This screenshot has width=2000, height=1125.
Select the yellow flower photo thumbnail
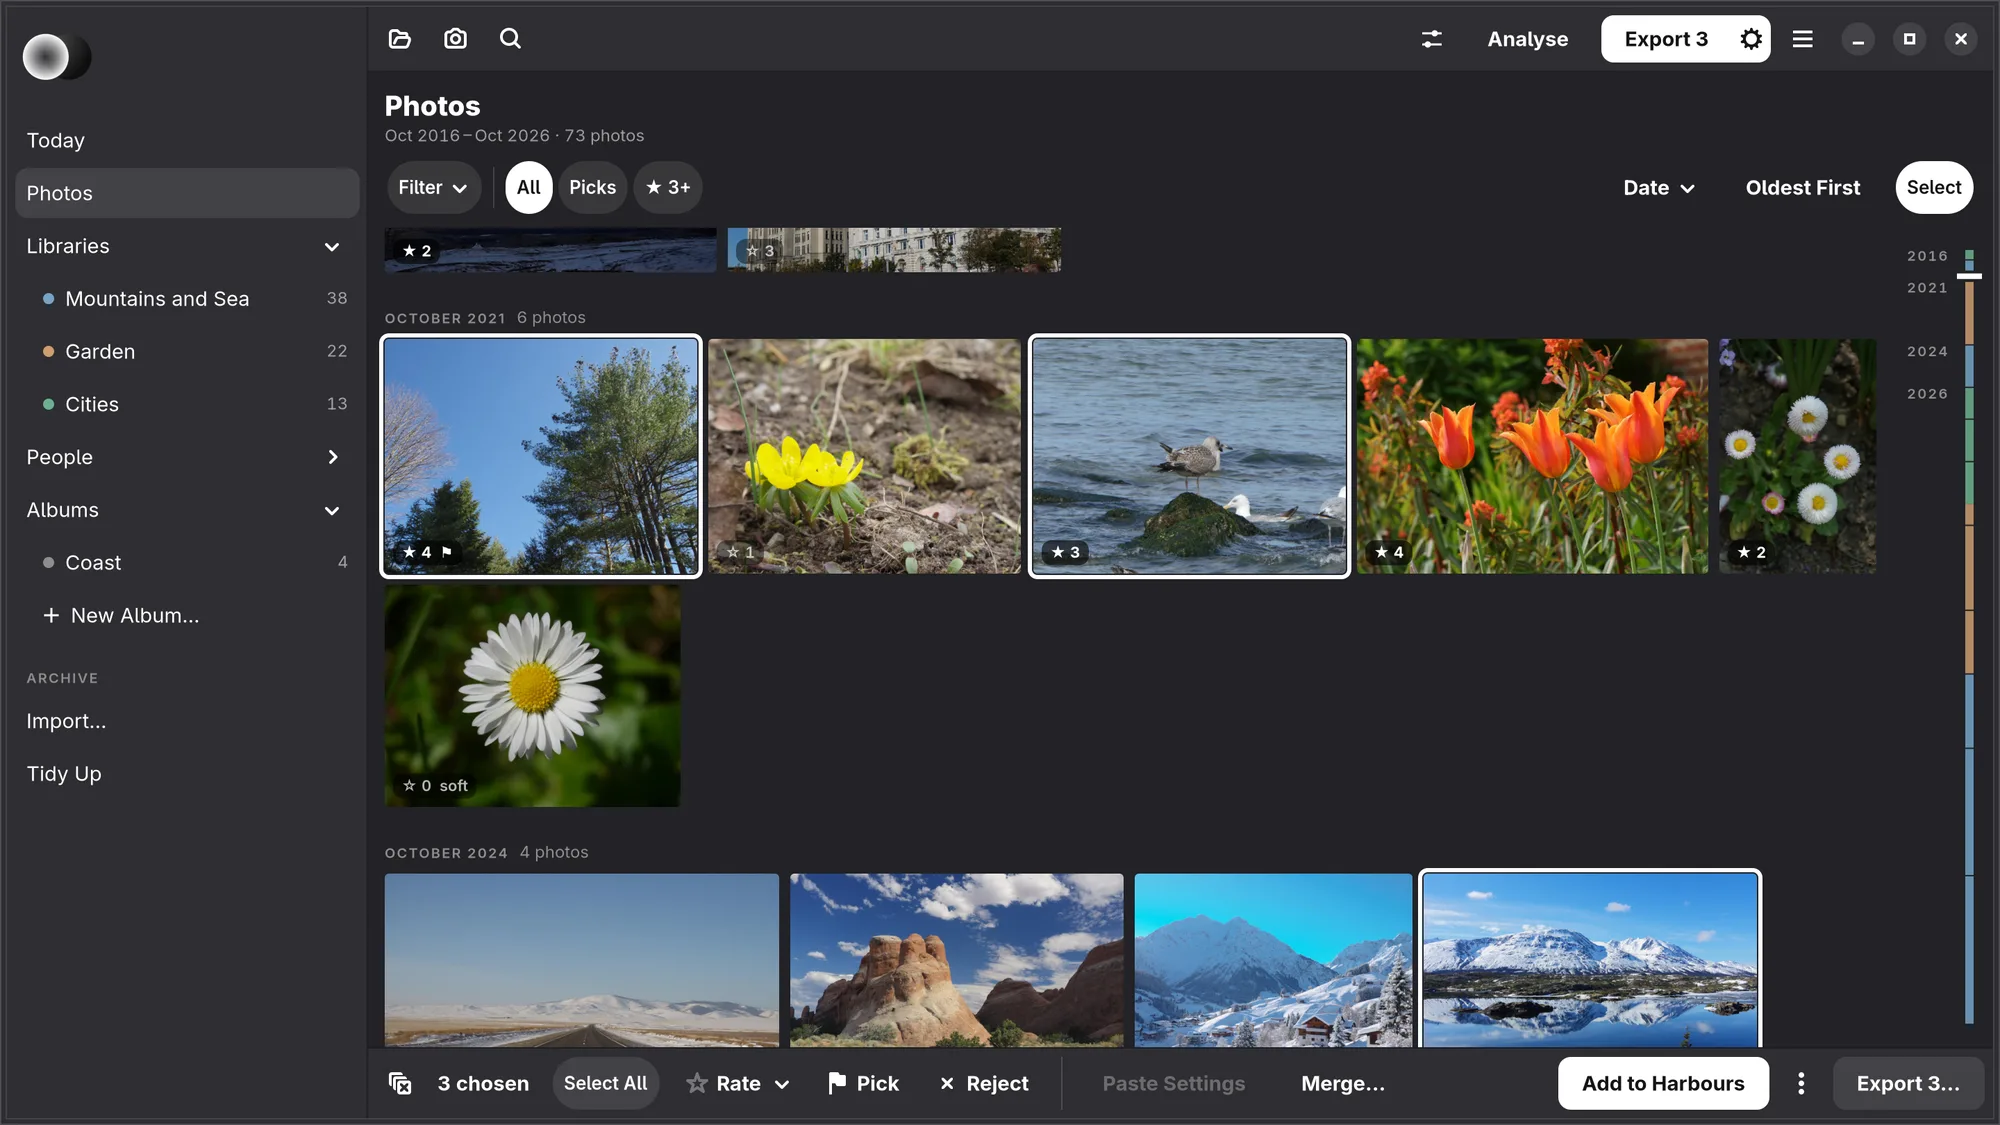(x=865, y=456)
